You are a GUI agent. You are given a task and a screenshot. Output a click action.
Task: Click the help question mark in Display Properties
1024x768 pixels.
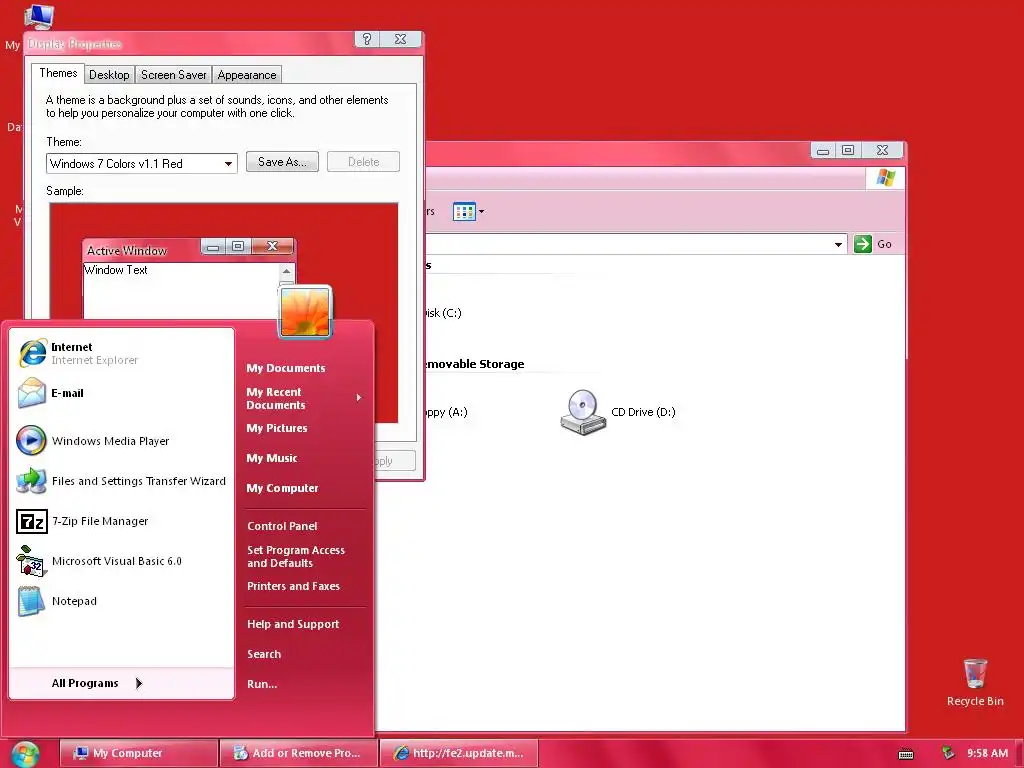coord(367,39)
